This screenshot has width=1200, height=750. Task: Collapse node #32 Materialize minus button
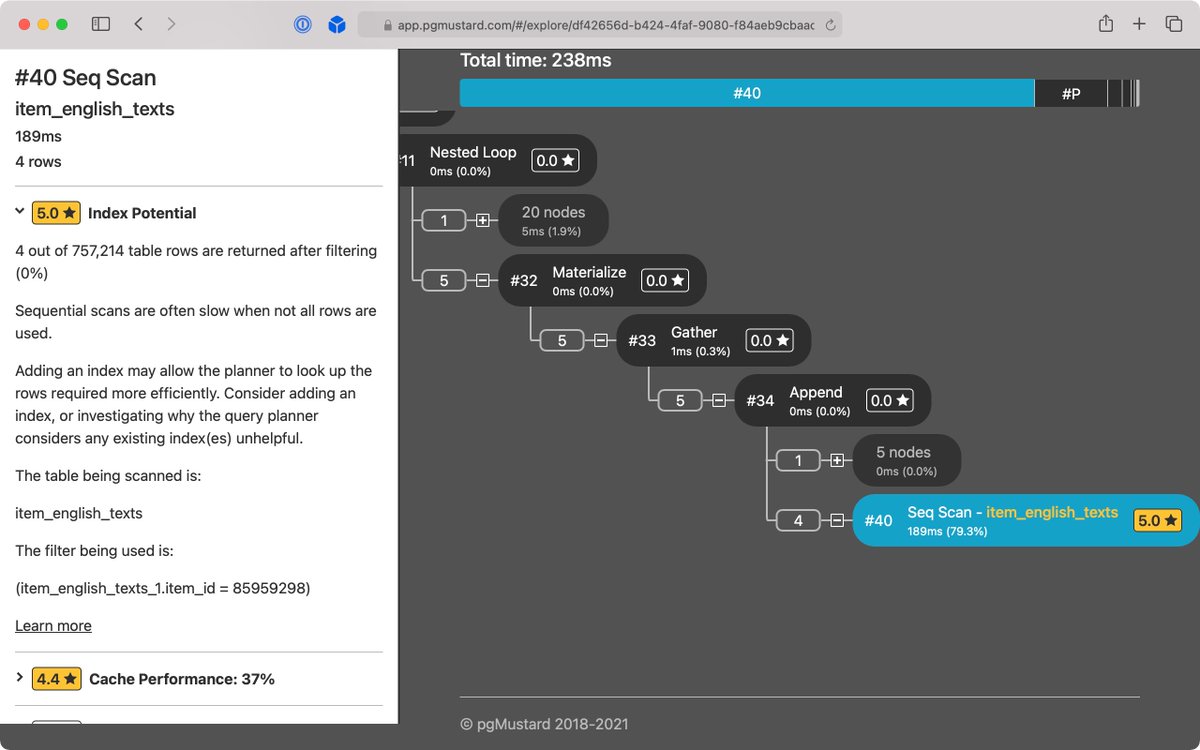coord(483,280)
